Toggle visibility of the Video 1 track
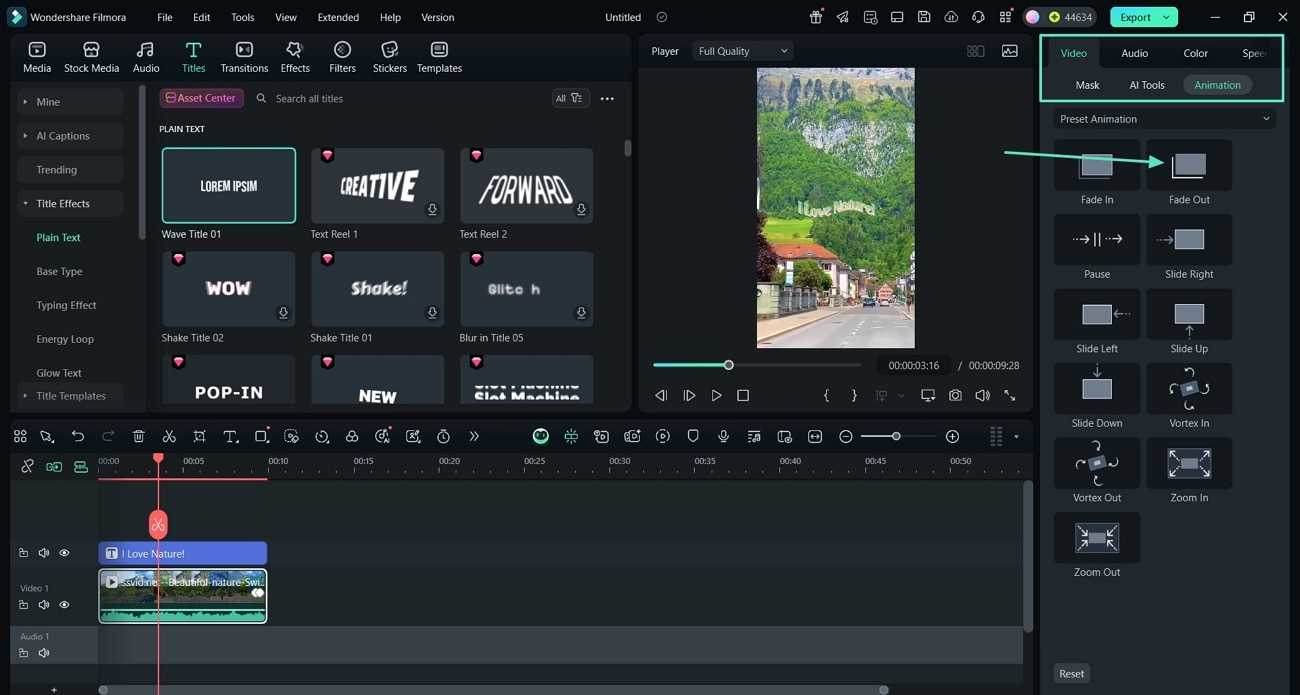1300x695 pixels. 64,604
